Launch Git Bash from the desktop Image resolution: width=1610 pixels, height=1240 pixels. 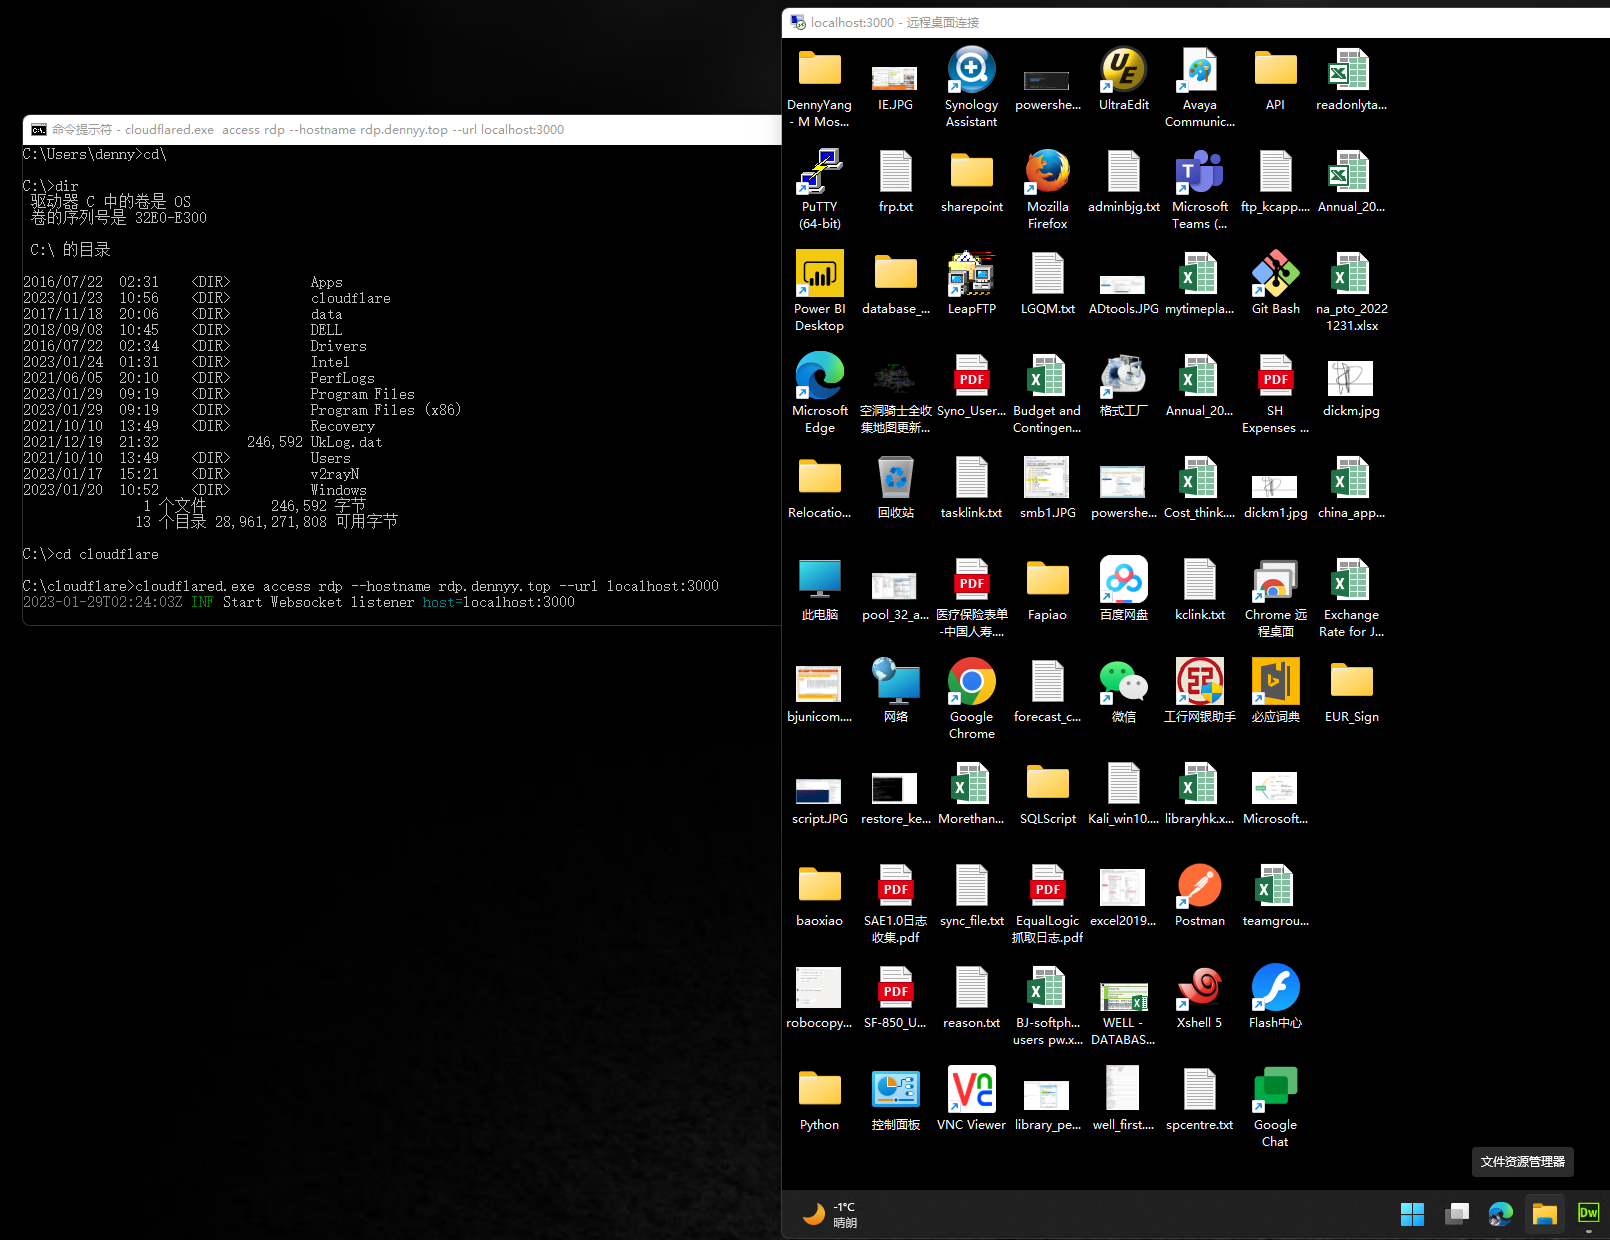click(1275, 283)
